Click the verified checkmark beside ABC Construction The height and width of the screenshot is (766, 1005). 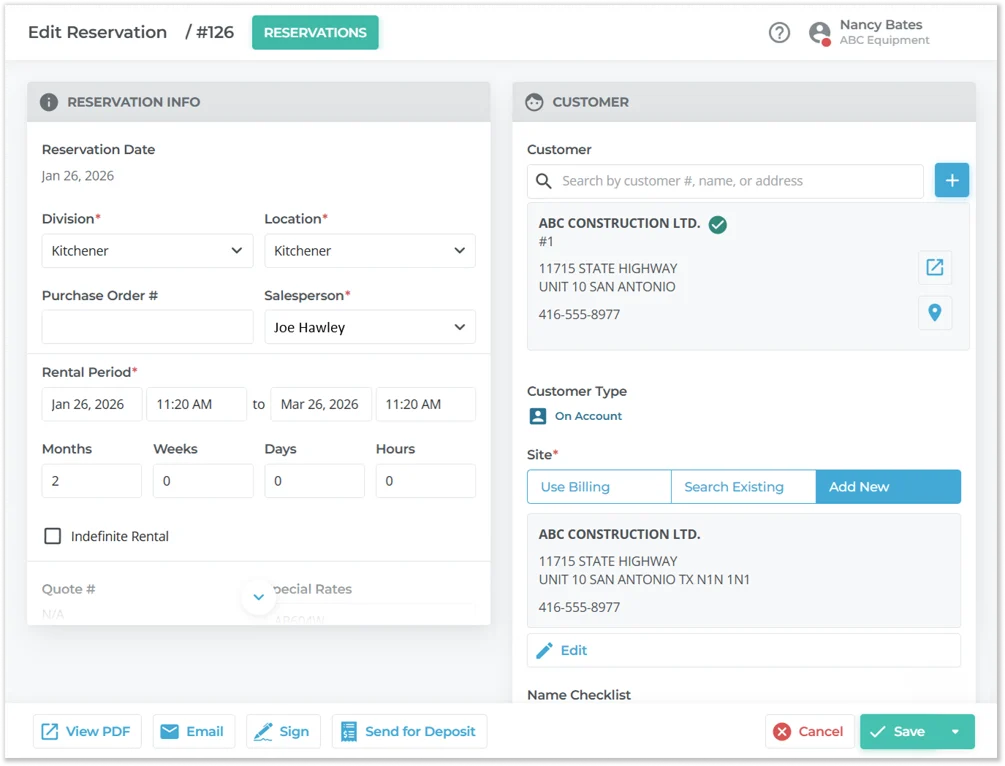point(717,225)
